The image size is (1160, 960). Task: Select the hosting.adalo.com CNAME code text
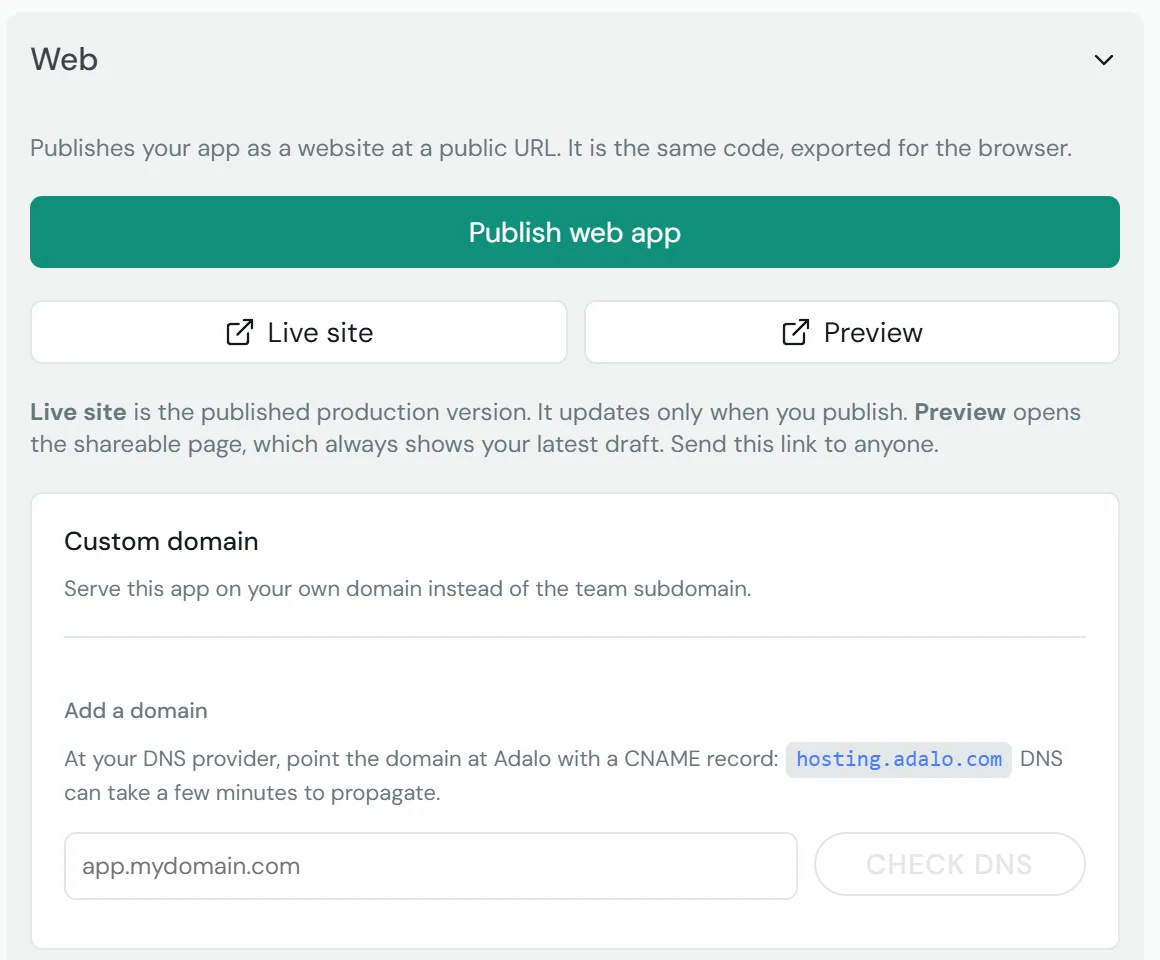pyautogui.click(x=899, y=760)
